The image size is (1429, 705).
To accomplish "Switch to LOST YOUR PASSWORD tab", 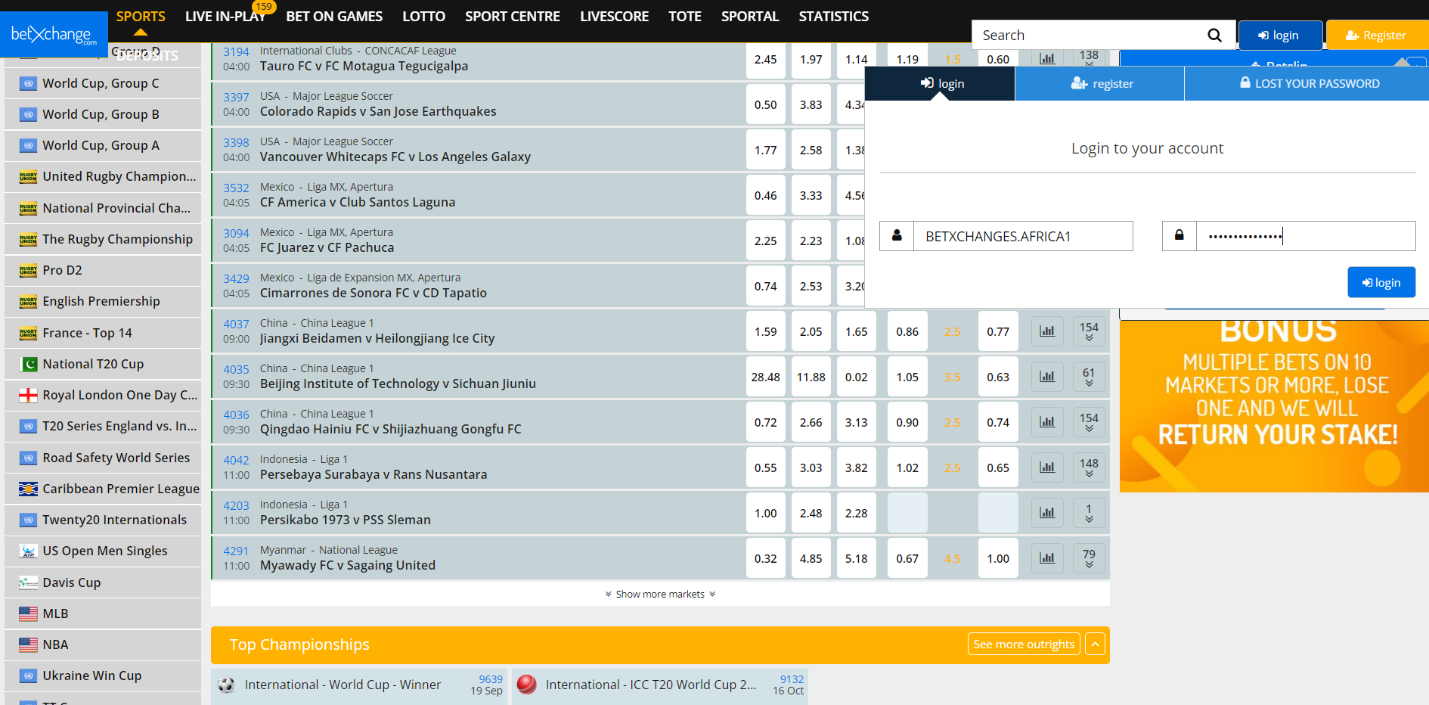I will (1306, 84).
